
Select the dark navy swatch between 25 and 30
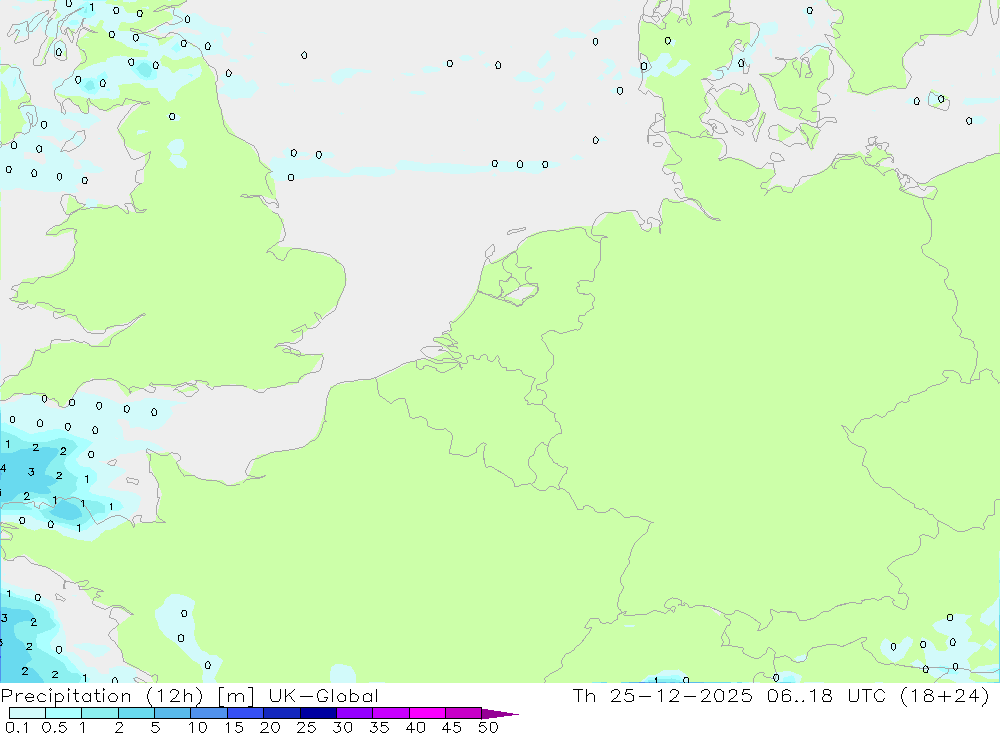pyautogui.click(x=318, y=713)
